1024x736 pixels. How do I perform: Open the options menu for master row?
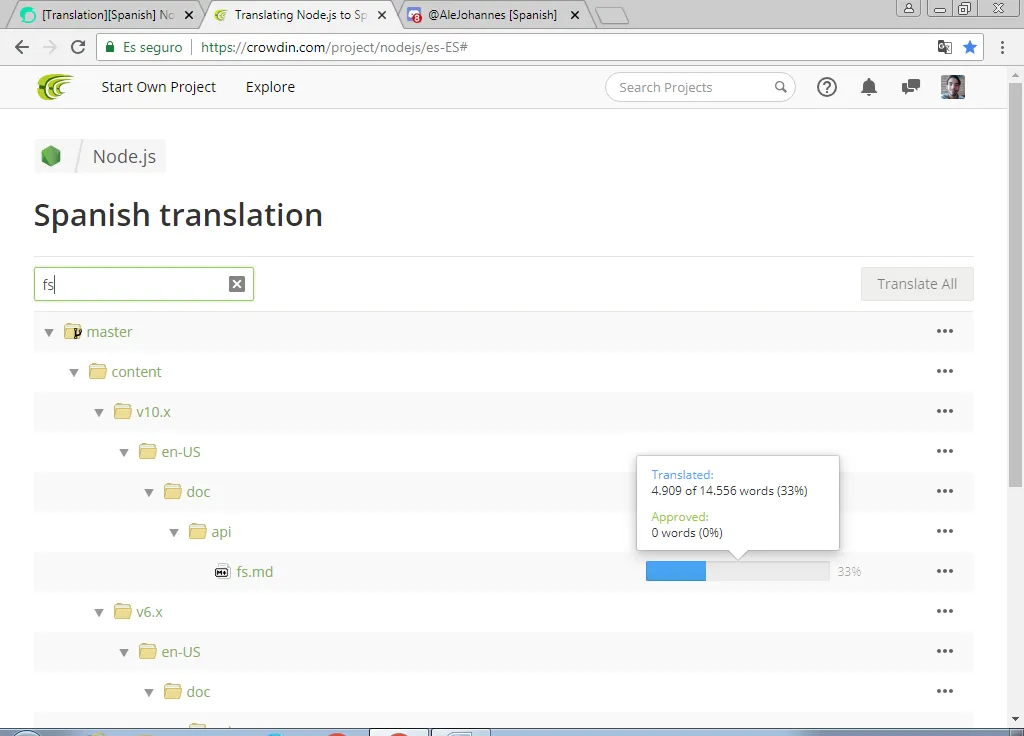click(945, 331)
